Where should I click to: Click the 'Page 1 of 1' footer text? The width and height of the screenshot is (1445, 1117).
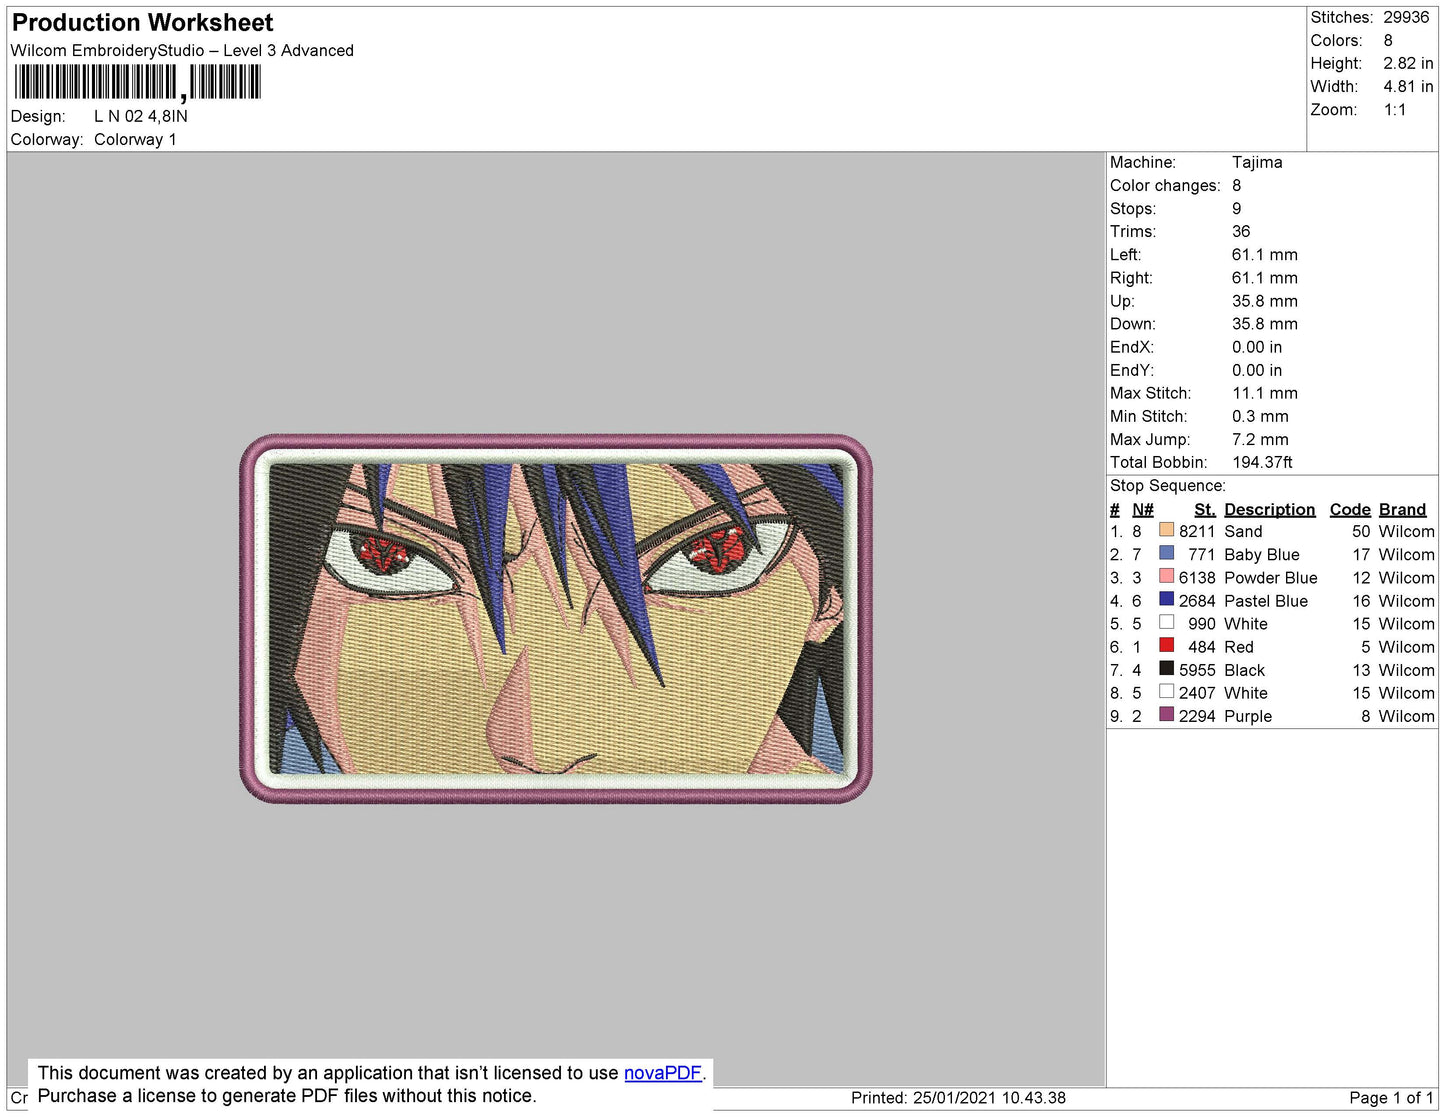[x=1391, y=1098]
